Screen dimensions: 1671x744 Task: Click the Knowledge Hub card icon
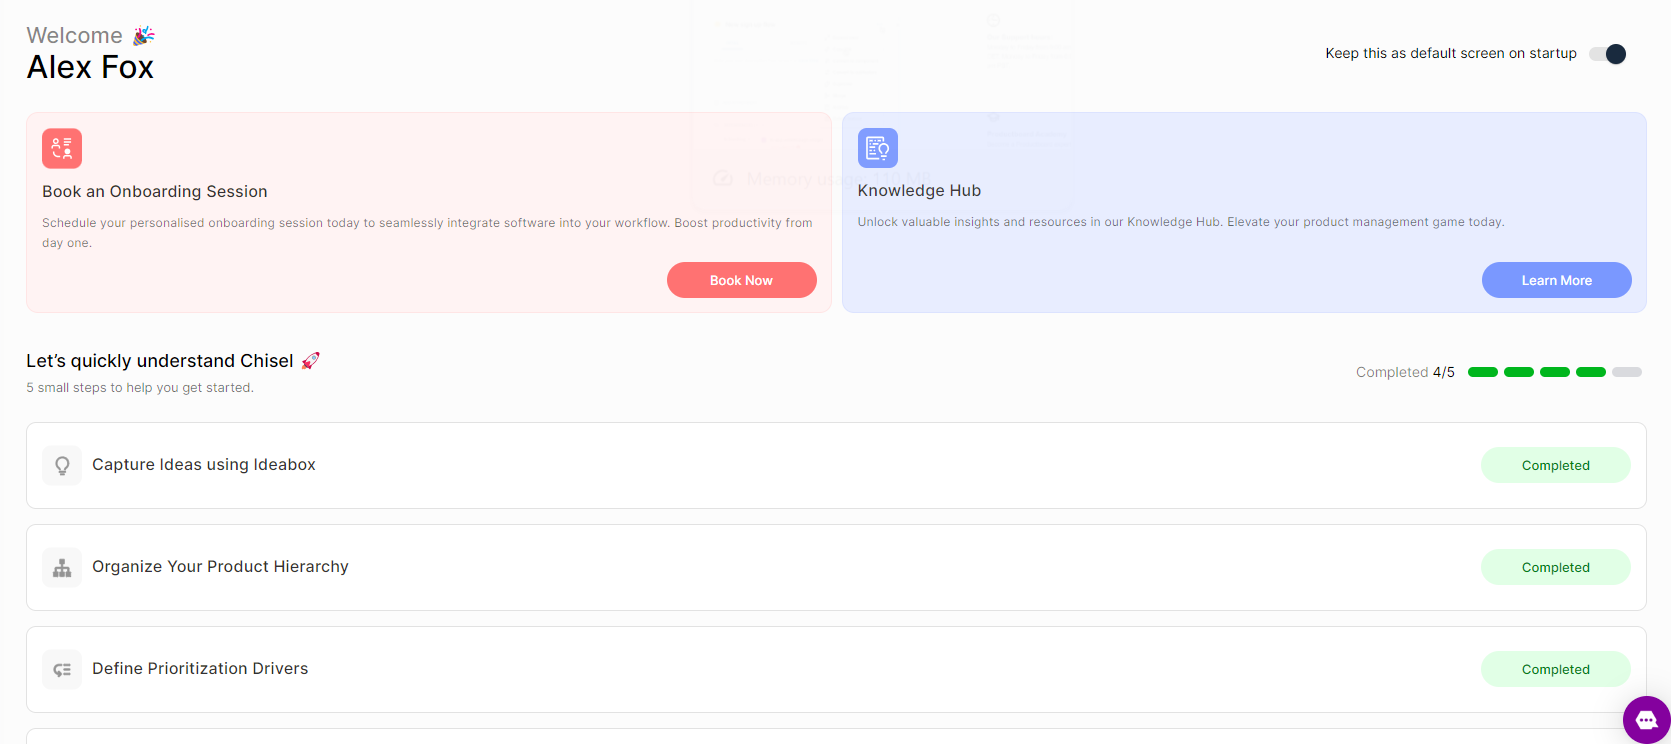[x=877, y=148]
